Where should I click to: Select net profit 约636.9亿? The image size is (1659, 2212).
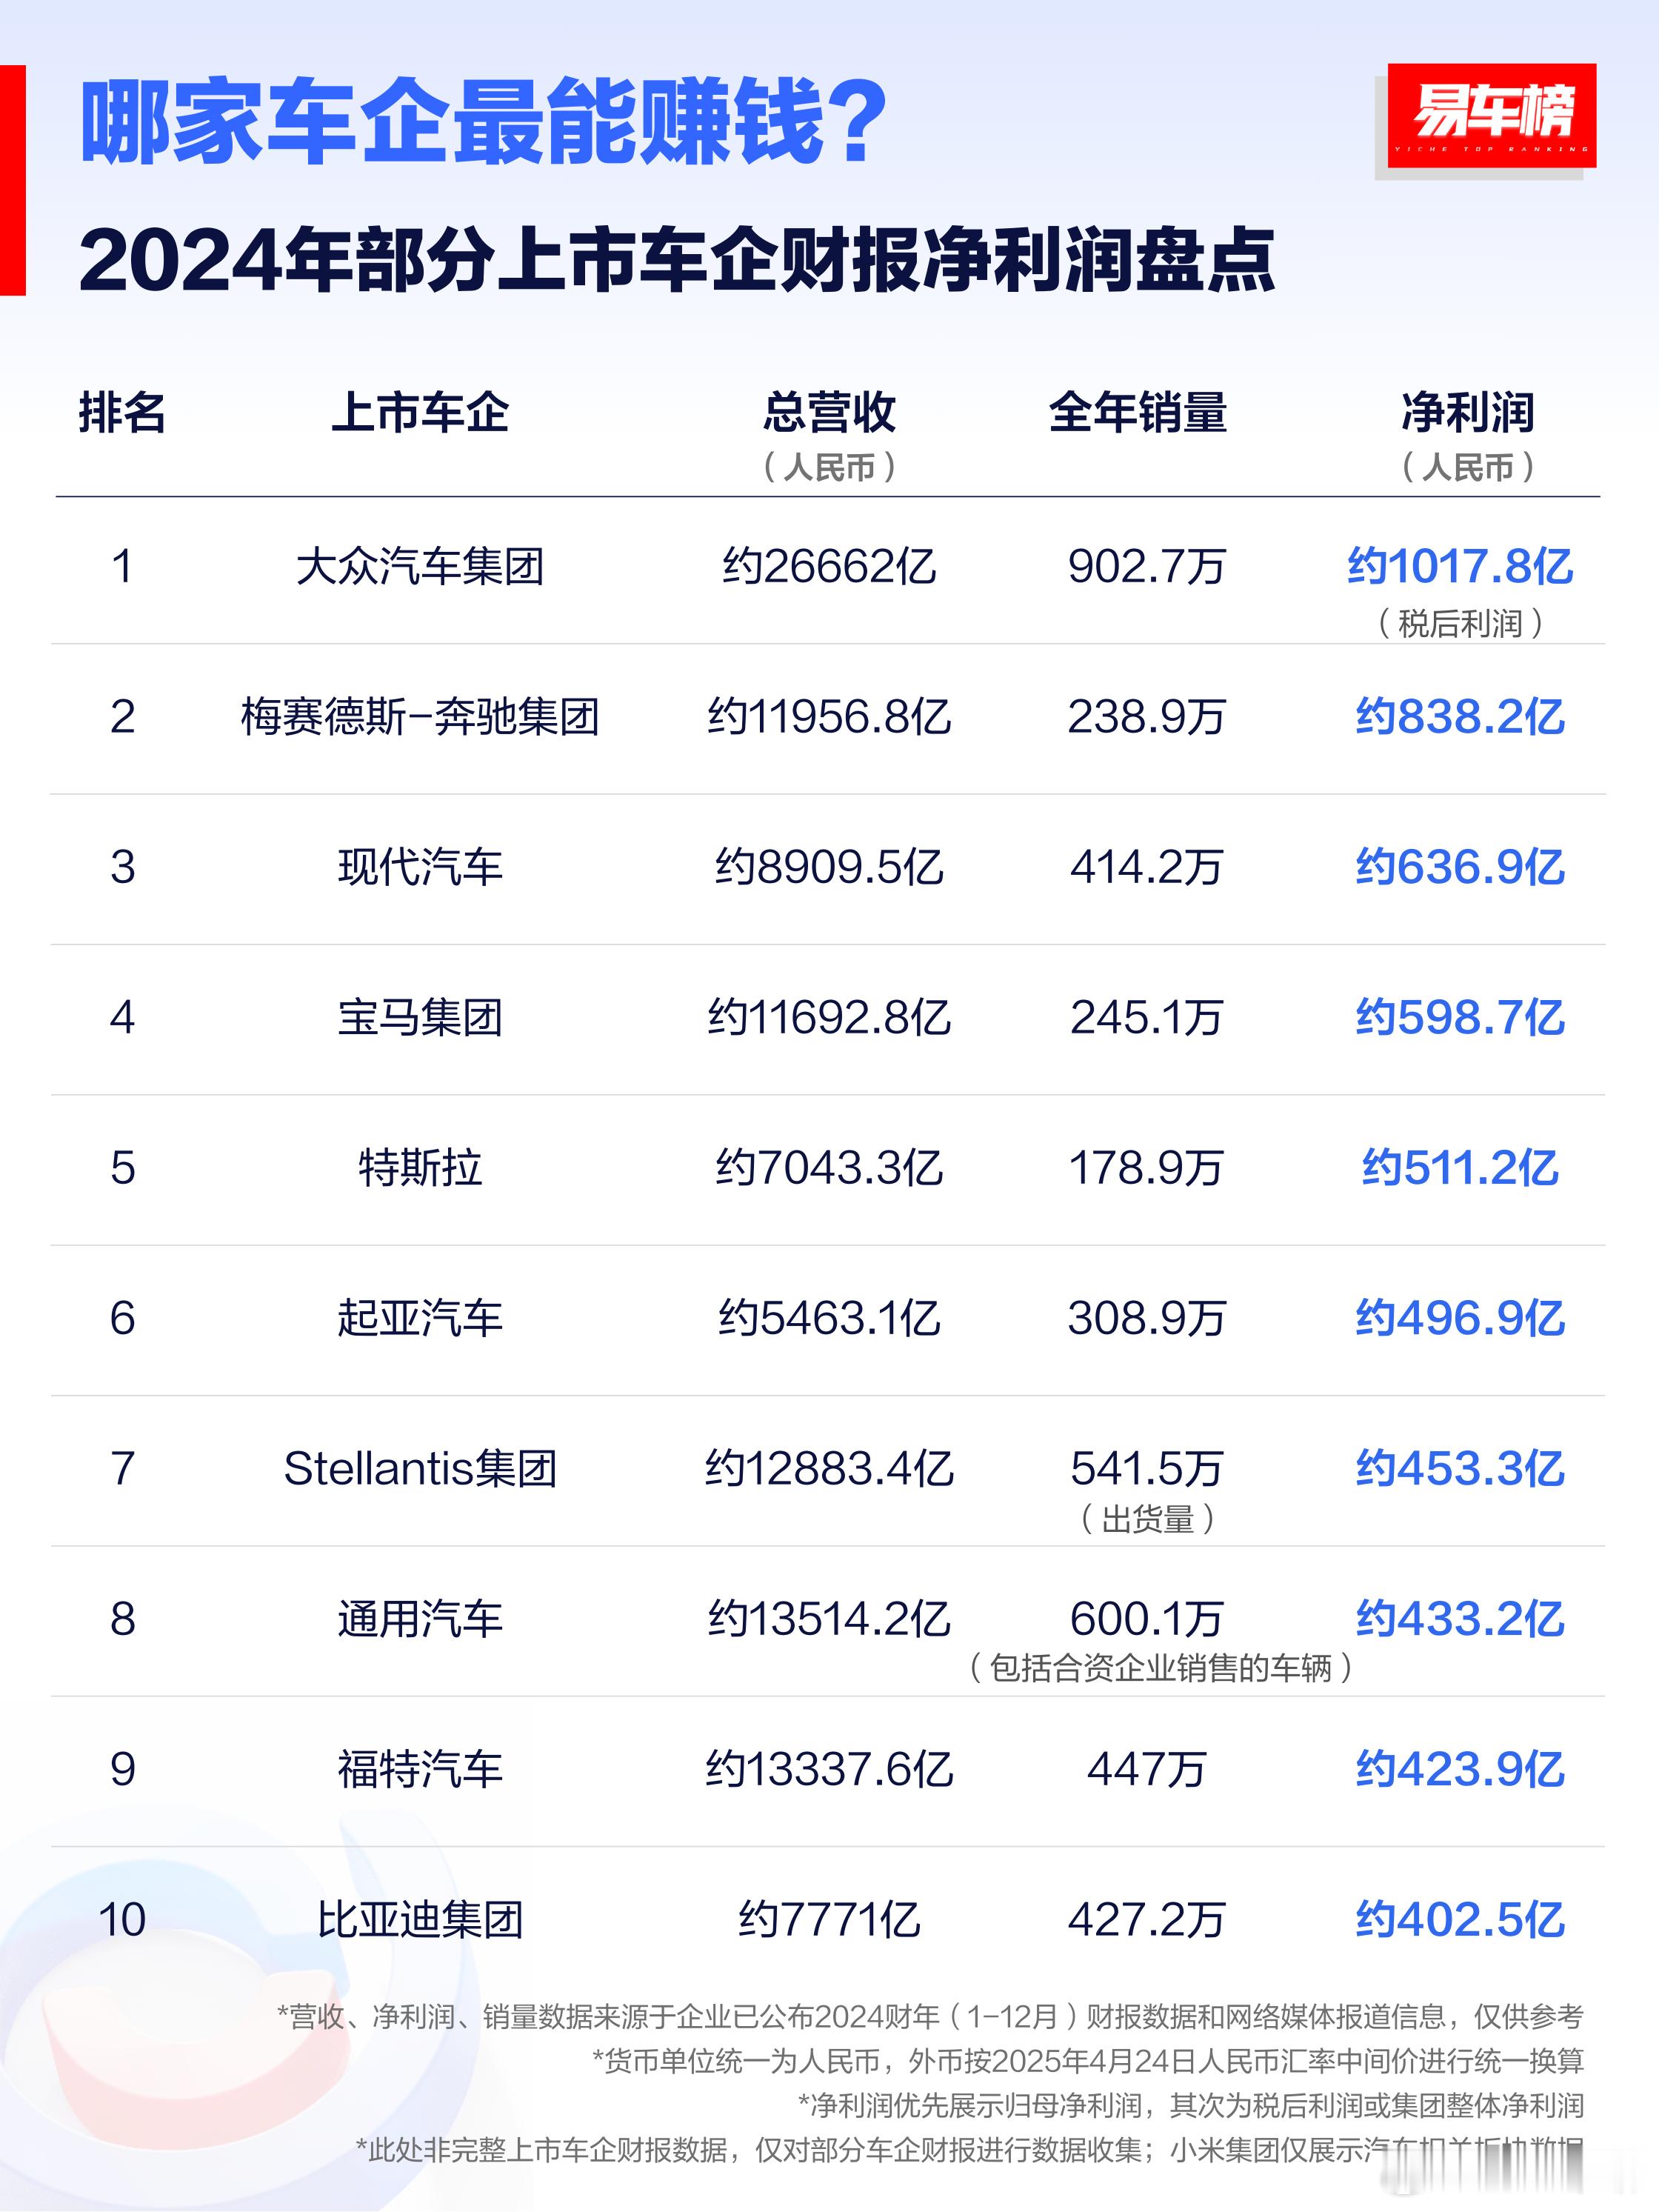point(1460,867)
